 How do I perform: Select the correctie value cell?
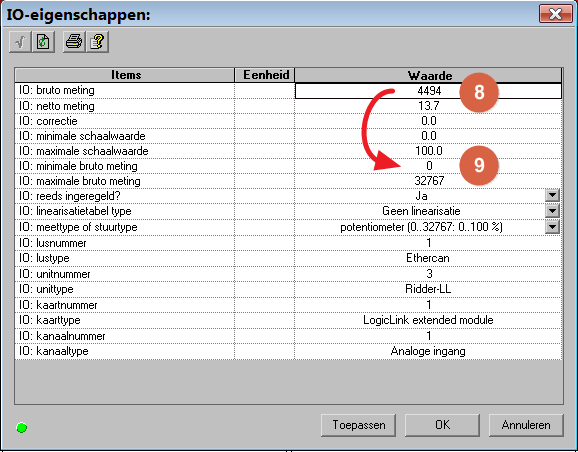(428, 121)
